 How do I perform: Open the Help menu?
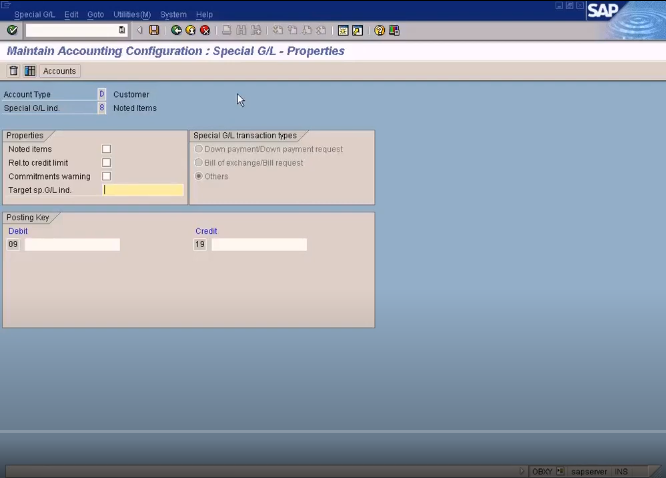click(x=204, y=14)
